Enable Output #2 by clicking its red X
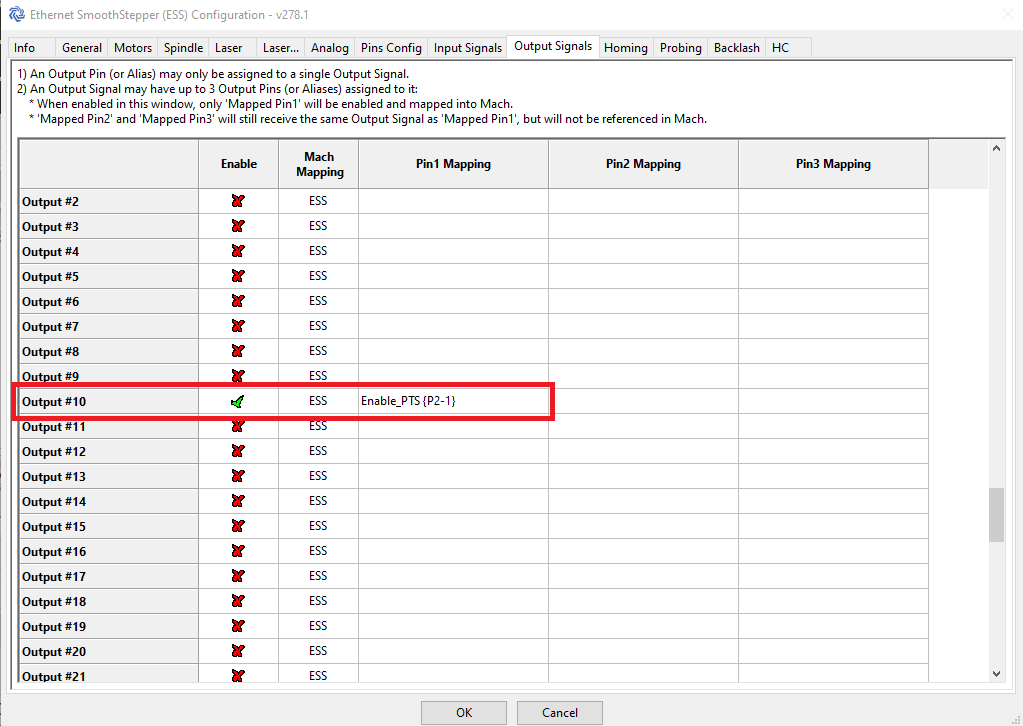Screen dimensions: 1023x726 point(238,200)
